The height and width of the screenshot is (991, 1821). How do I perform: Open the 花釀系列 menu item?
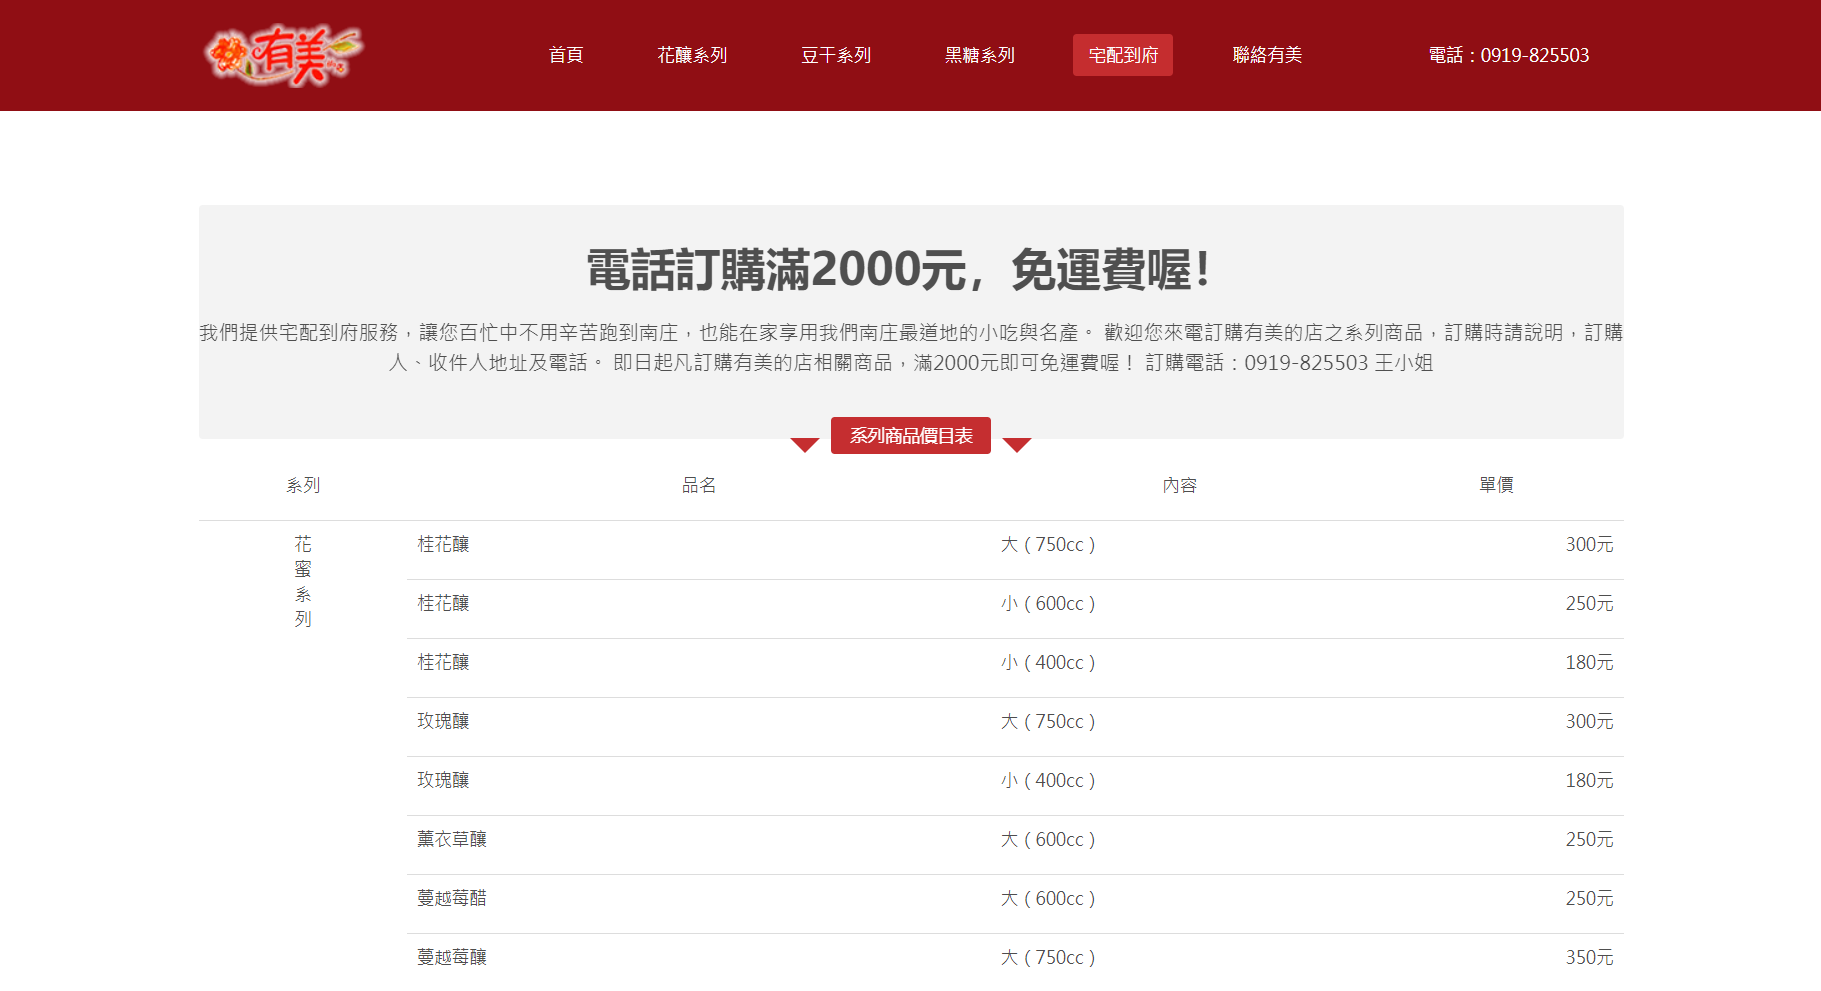(691, 55)
